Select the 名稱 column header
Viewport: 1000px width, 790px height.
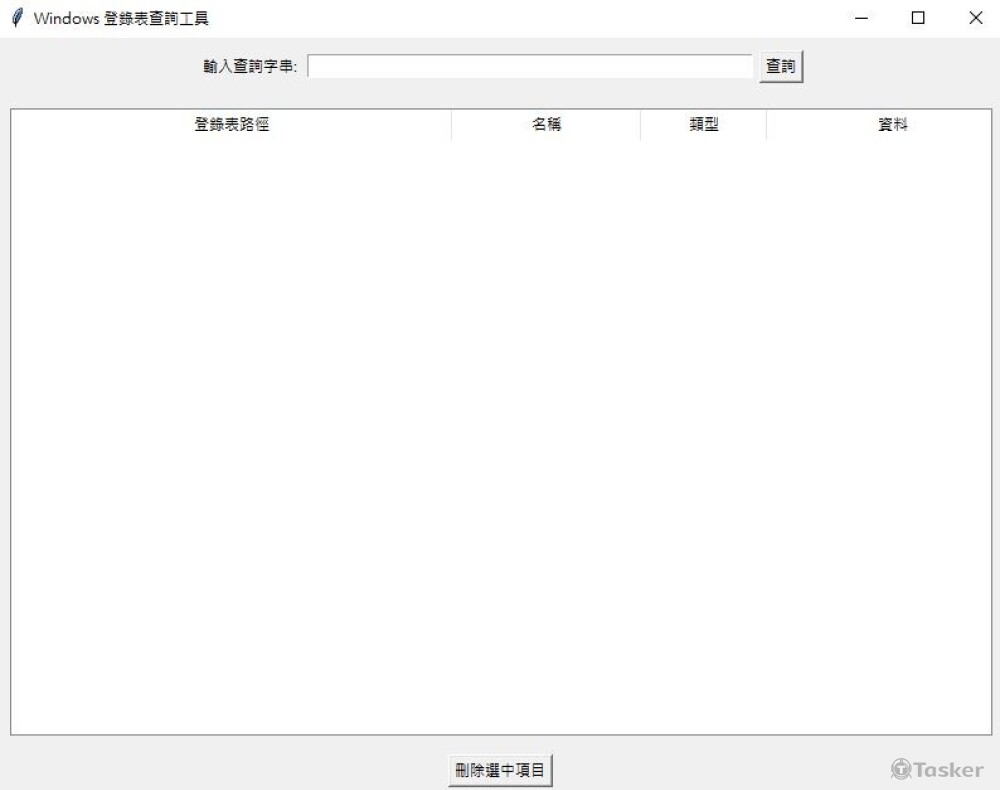point(546,124)
